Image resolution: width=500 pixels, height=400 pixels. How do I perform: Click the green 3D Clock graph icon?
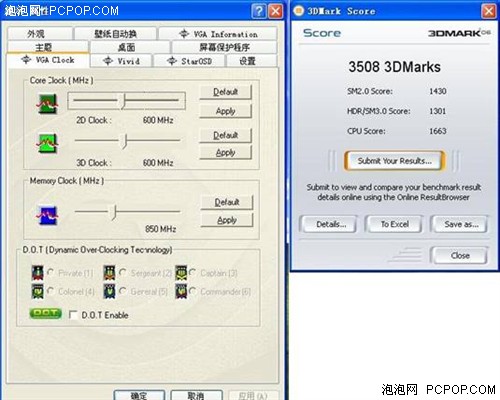[47, 143]
